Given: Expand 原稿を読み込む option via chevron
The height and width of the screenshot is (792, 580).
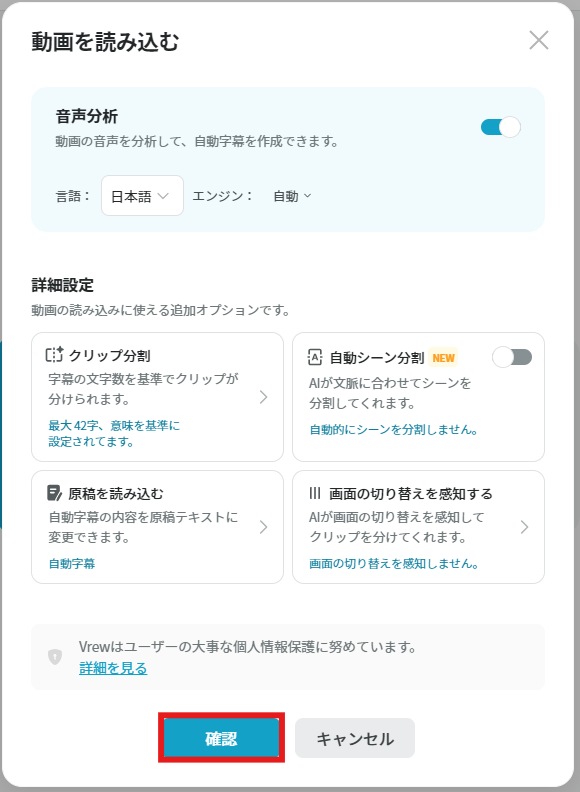Looking at the screenshot, I should click(263, 527).
